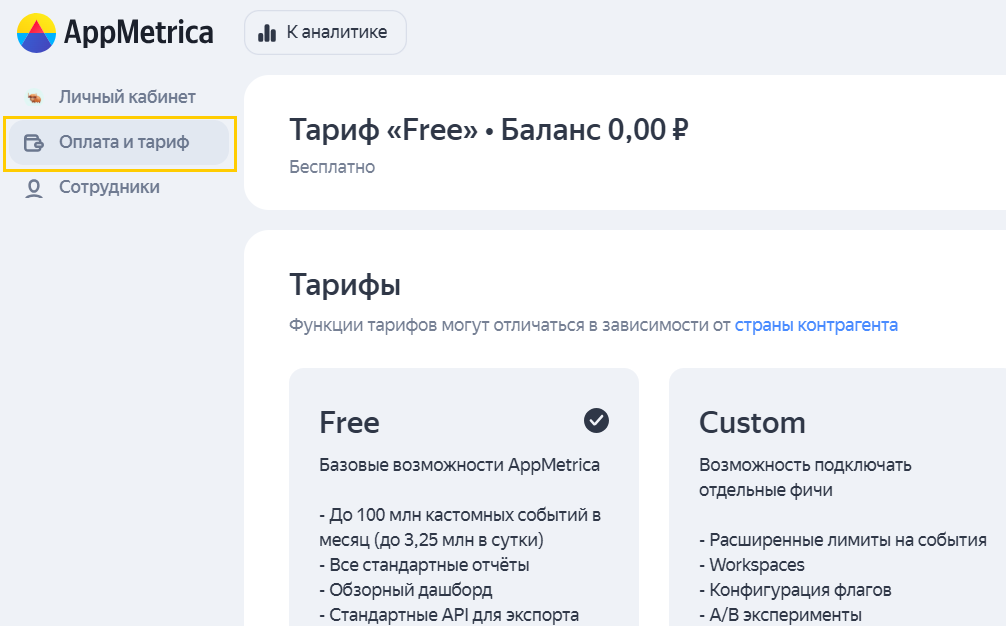Click the AppMetrica round logo icon
This screenshot has width=1006, height=626.
[36, 33]
